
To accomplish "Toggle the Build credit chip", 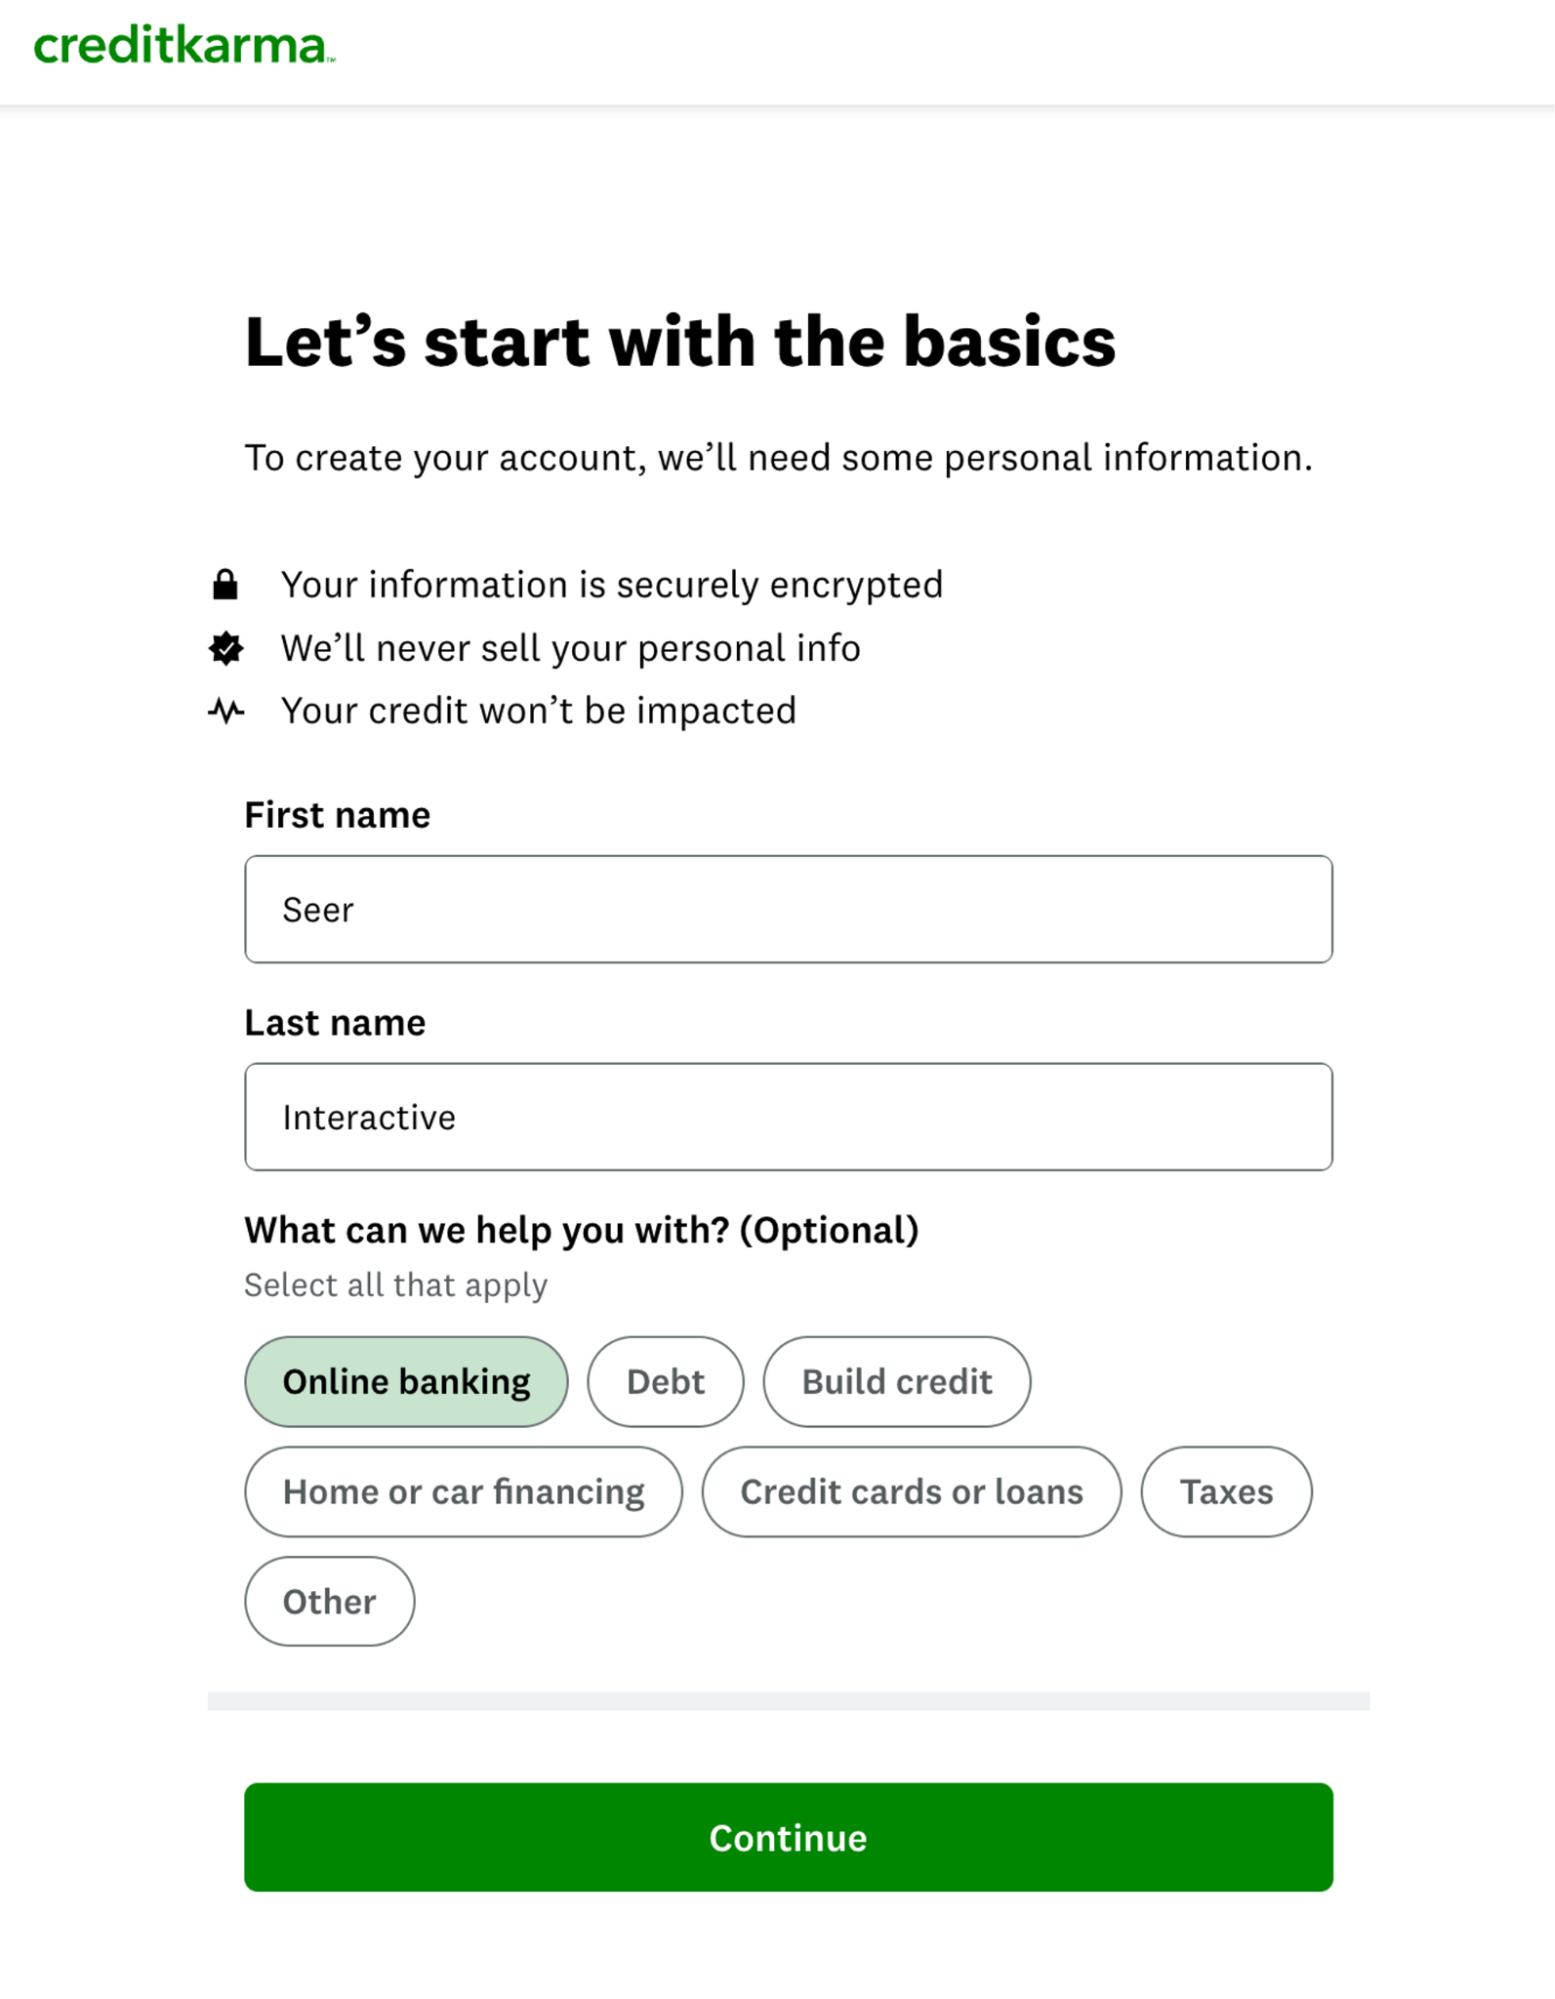I will [896, 1381].
